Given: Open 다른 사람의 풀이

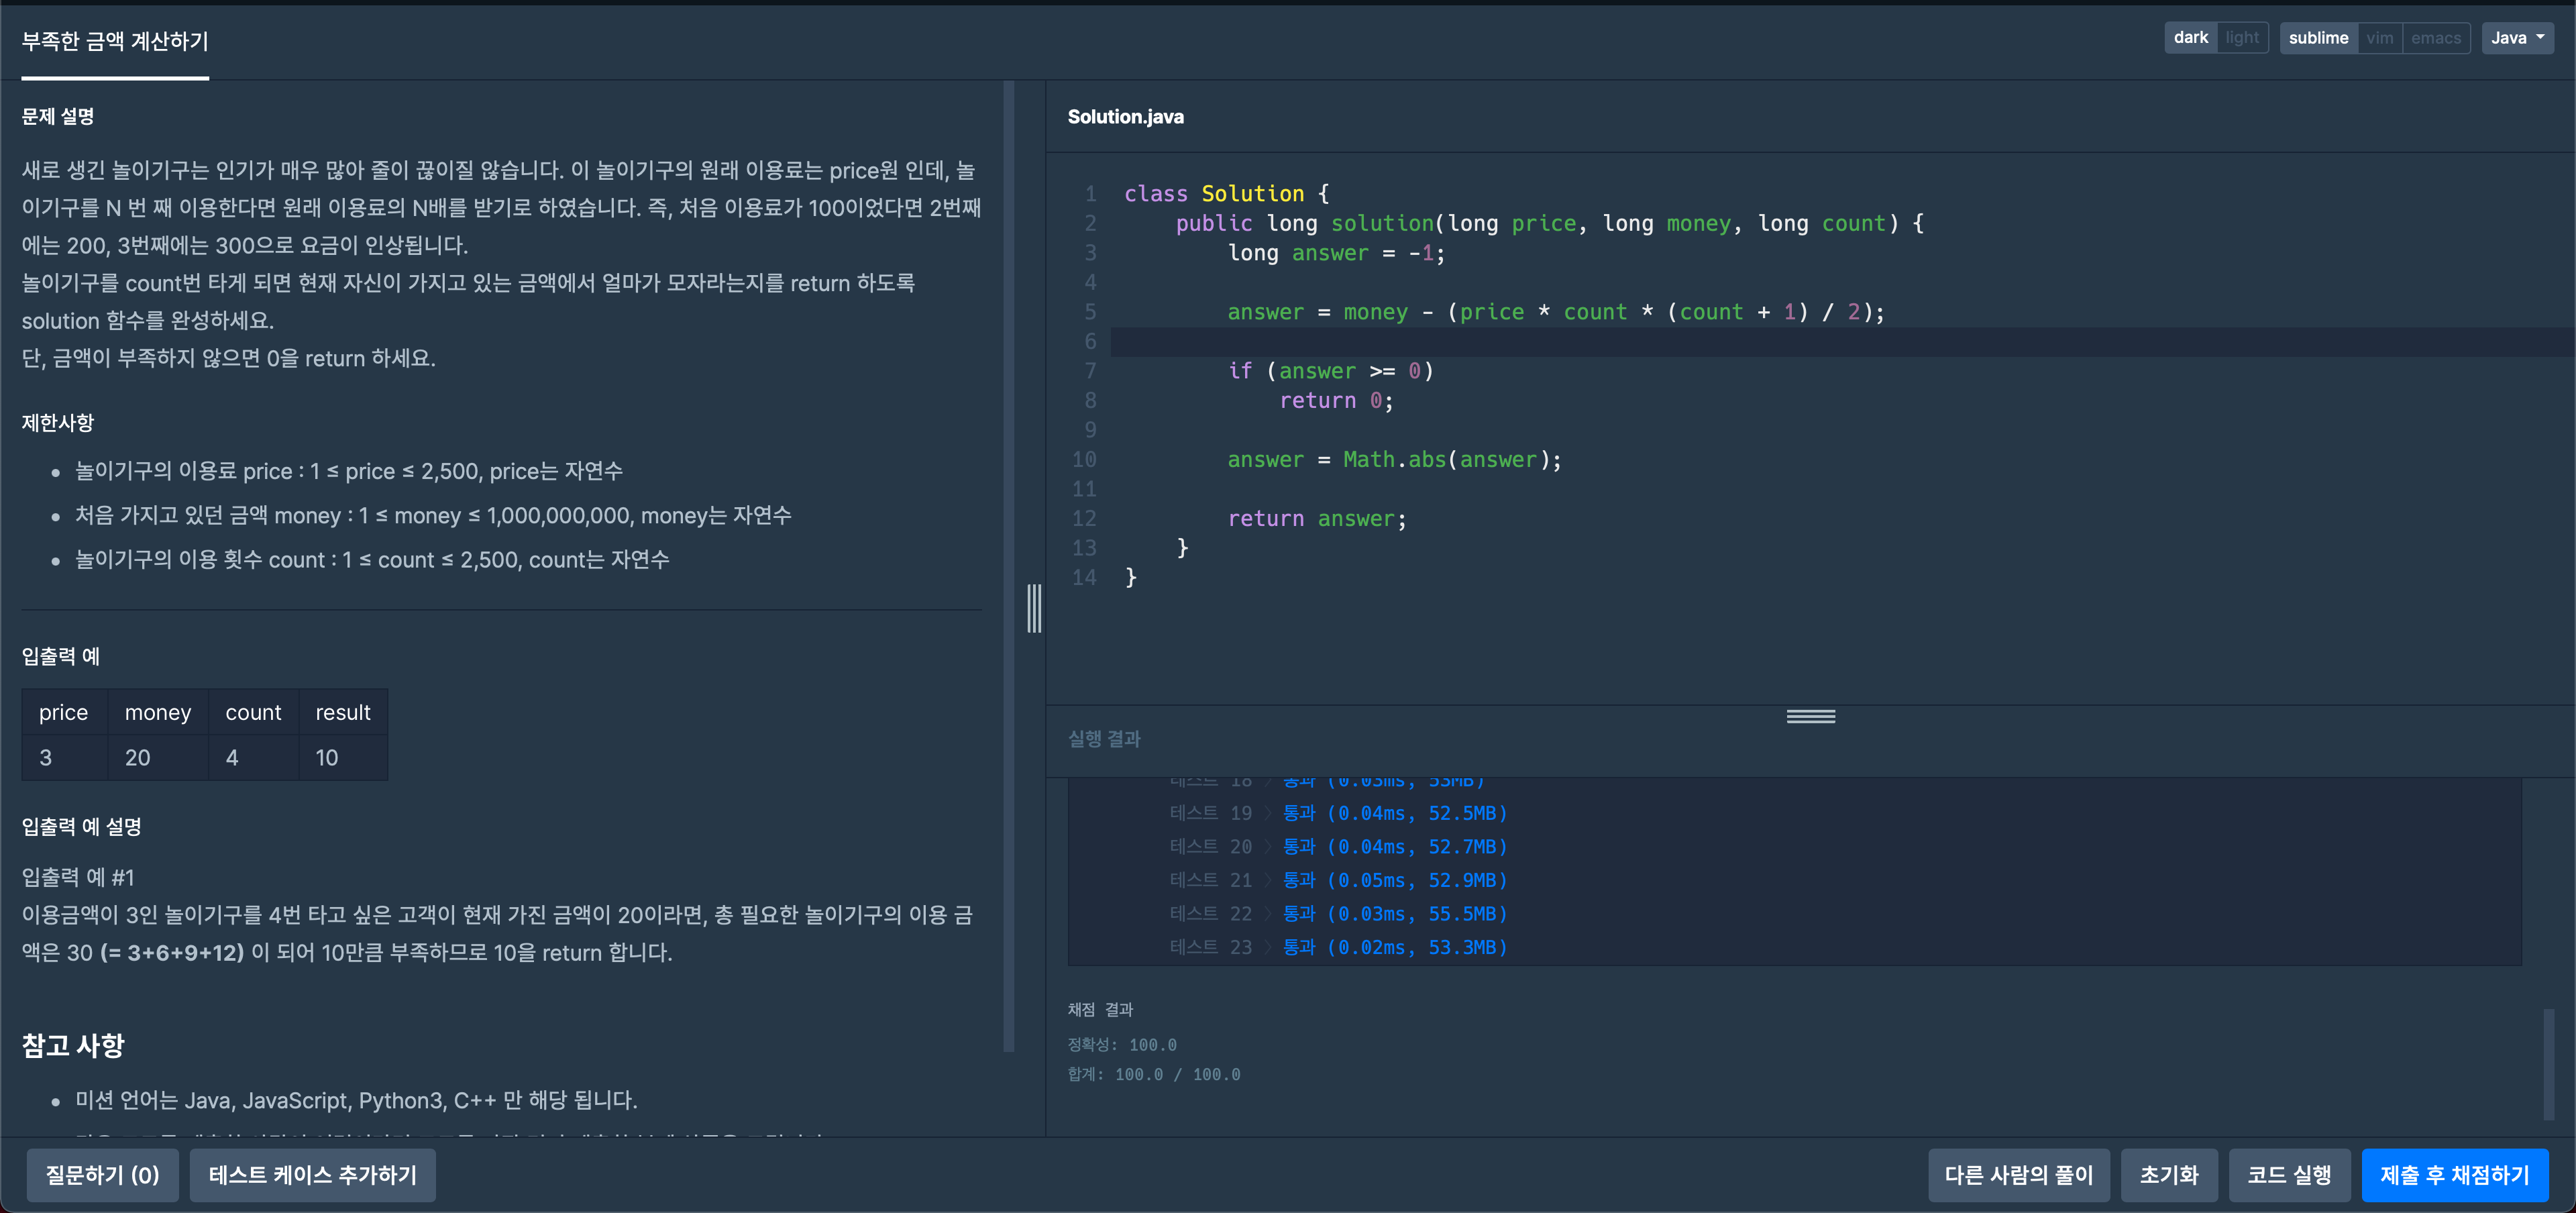Looking at the screenshot, I should tap(2018, 1175).
